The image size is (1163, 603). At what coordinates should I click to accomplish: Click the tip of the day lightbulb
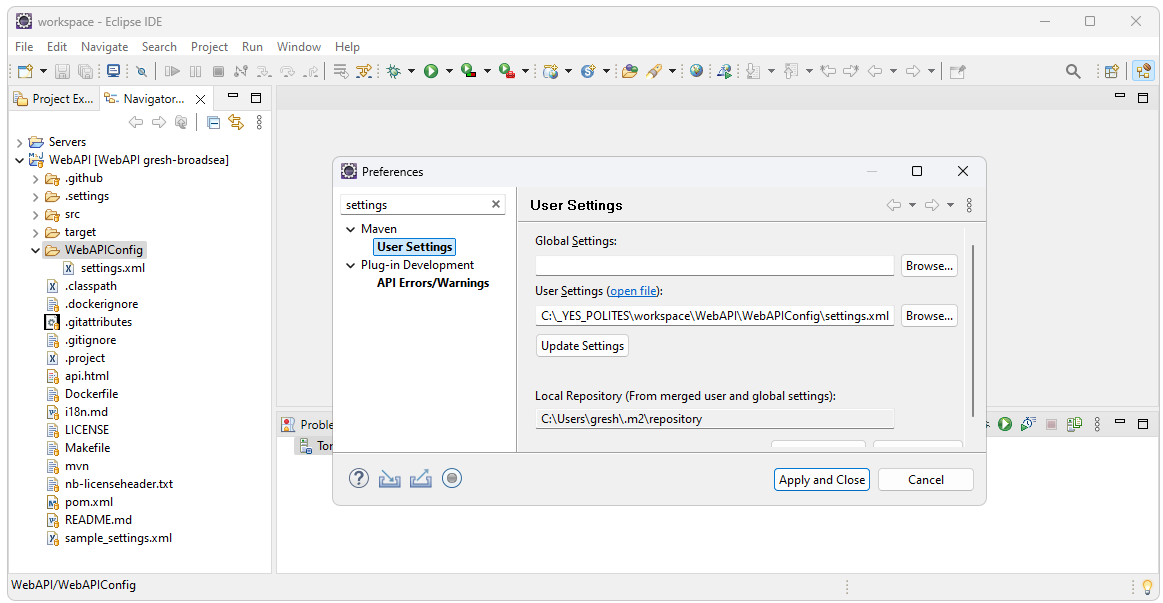click(1147, 587)
